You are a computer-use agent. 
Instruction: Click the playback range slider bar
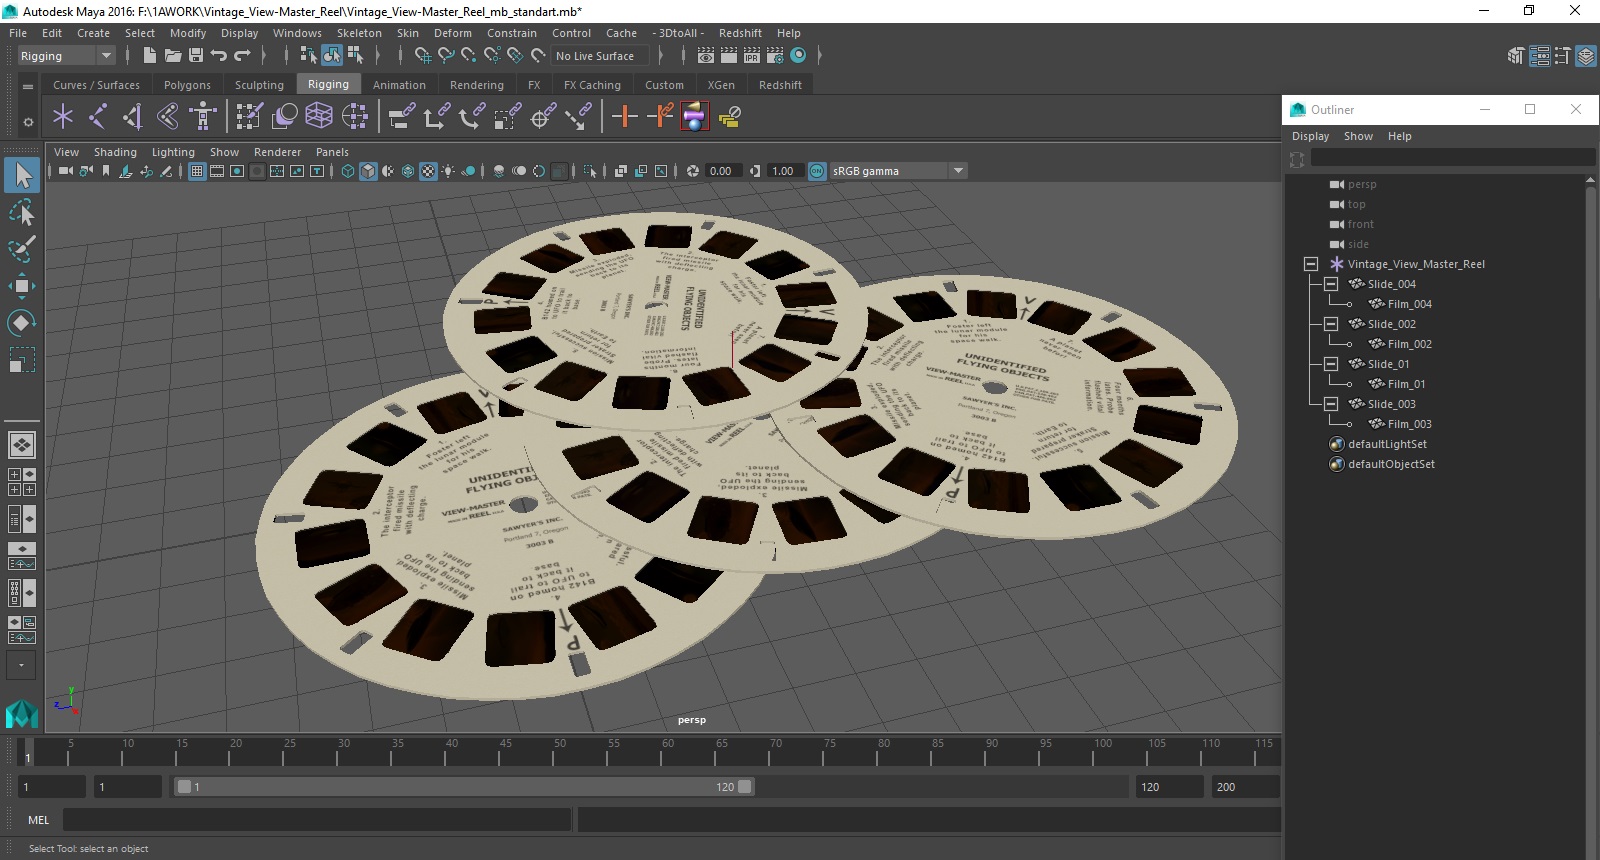(x=465, y=787)
